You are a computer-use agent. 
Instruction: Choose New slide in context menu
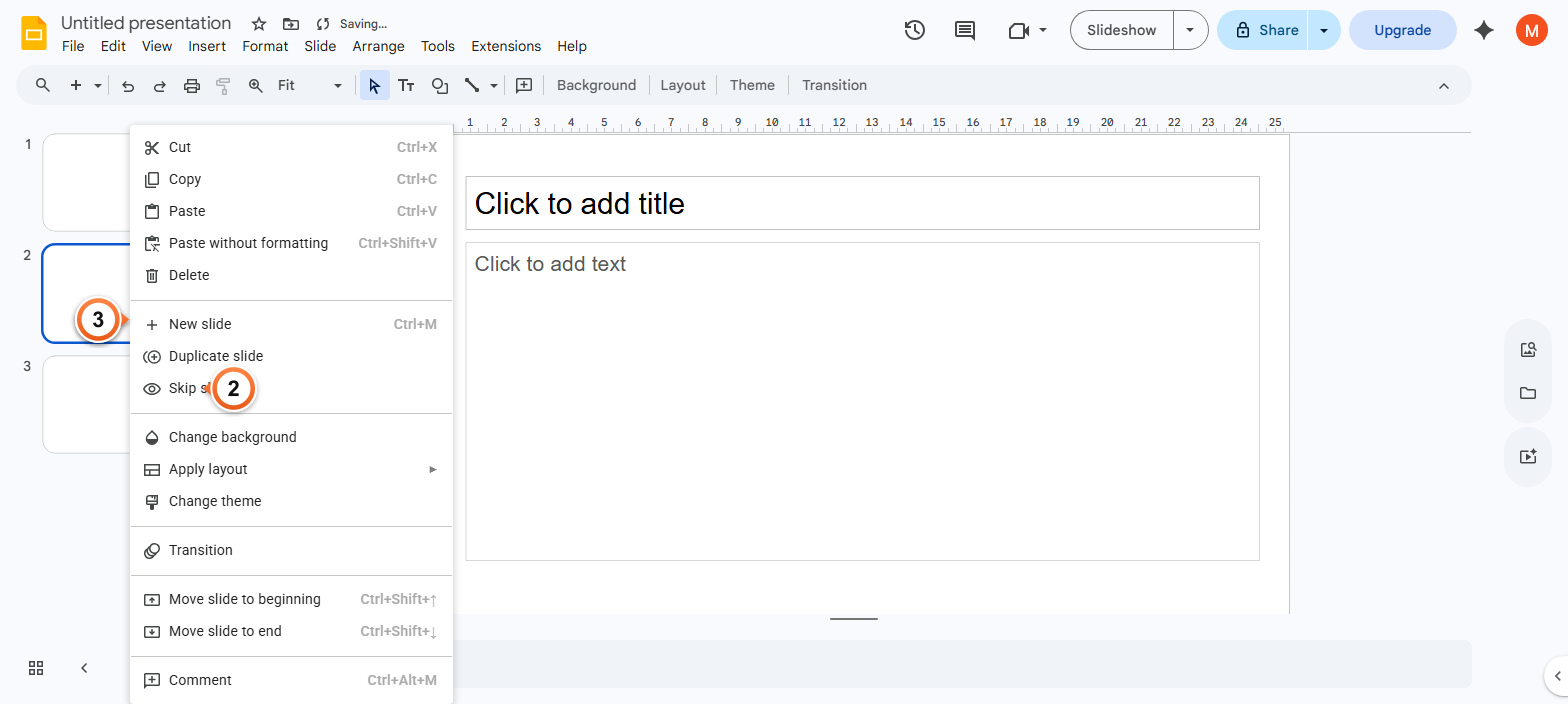tap(292, 324)
